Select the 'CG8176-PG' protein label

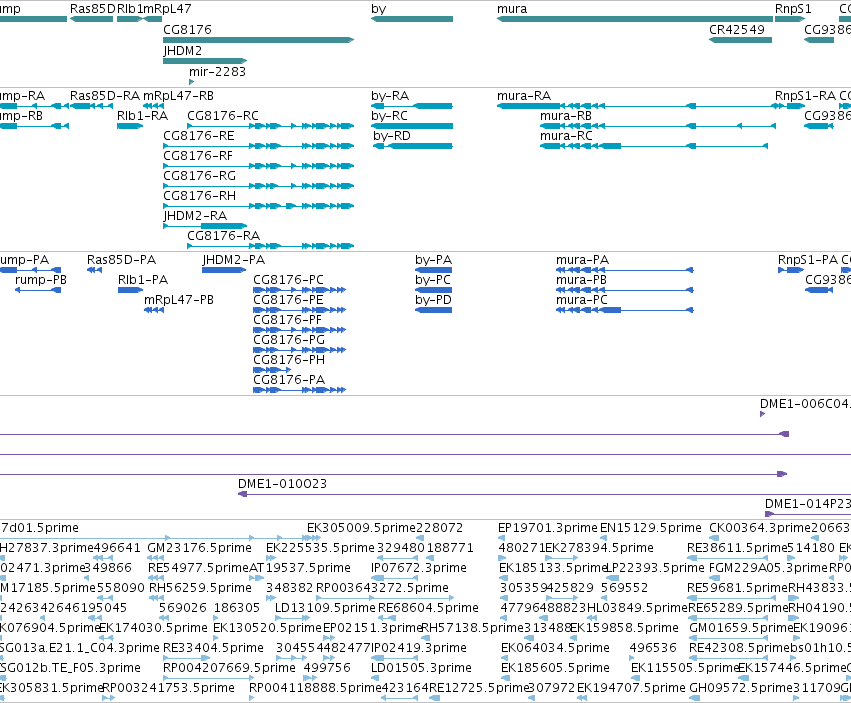(289, 340)
